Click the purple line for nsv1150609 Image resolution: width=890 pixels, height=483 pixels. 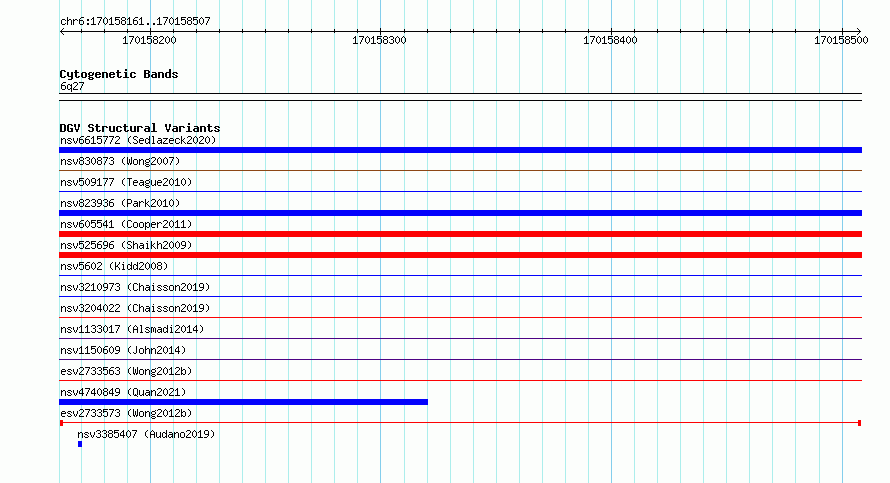click(460, 359)
